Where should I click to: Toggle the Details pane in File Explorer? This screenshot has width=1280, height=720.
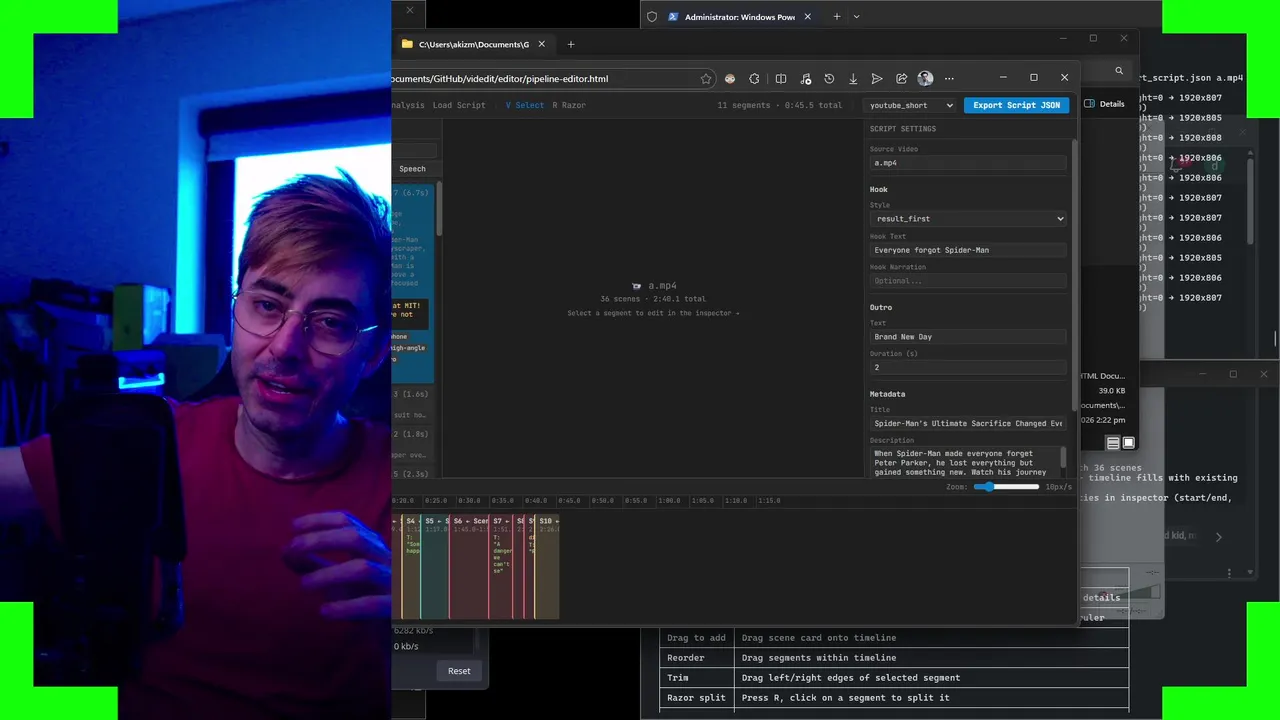click(1105, 104)
